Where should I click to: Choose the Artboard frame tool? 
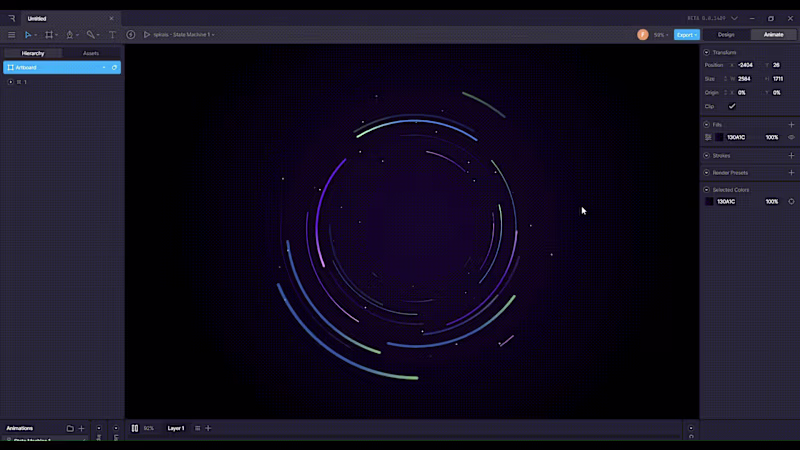(x=49, y=35)
